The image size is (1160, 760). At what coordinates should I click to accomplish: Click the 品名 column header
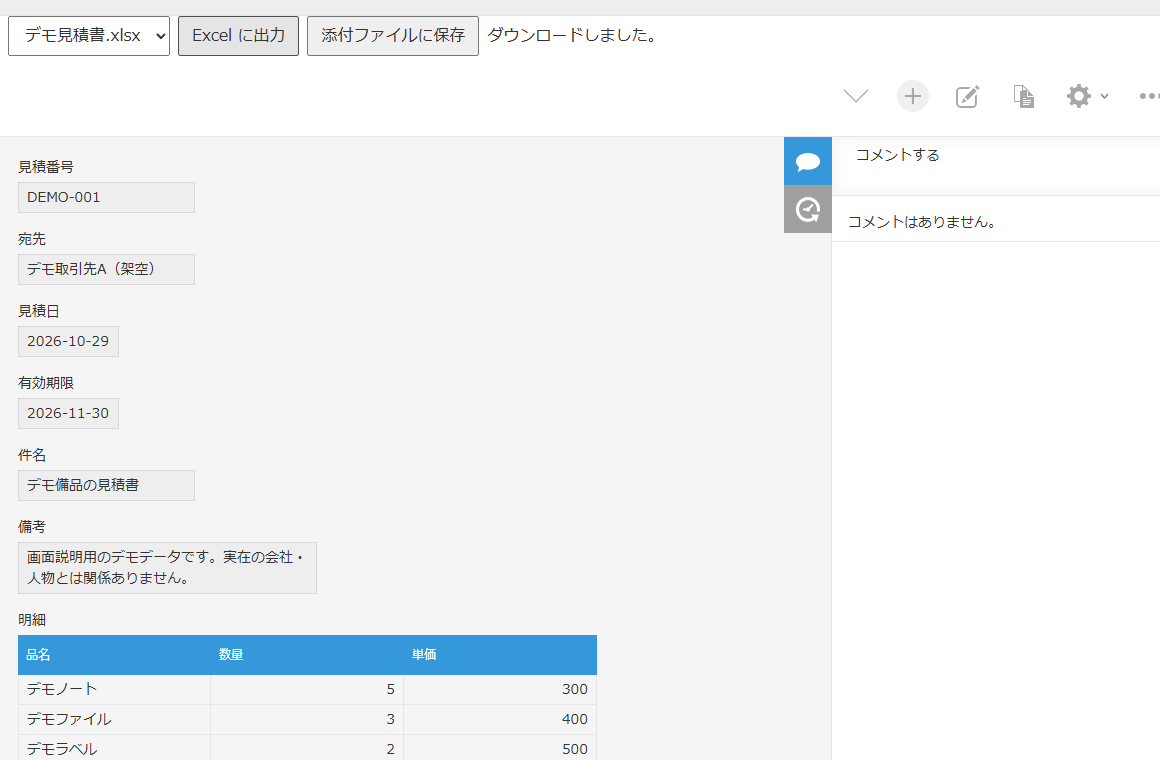[x=115, y=655]
